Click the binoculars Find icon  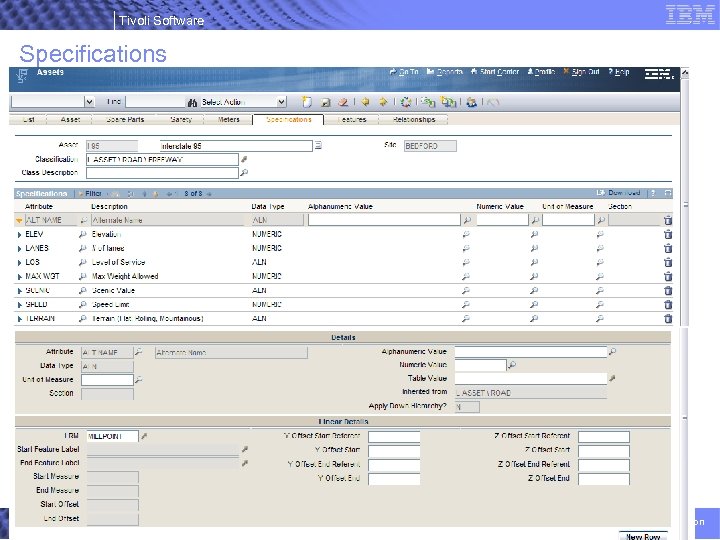coord(192,102)
